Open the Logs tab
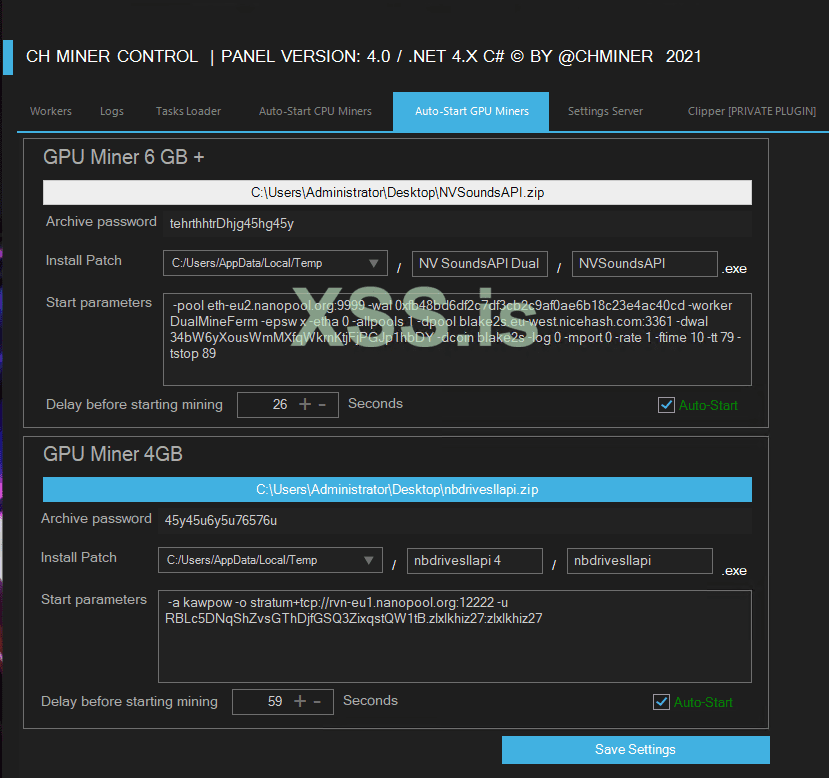The image size is (829, 778). [x=112, y=111]
